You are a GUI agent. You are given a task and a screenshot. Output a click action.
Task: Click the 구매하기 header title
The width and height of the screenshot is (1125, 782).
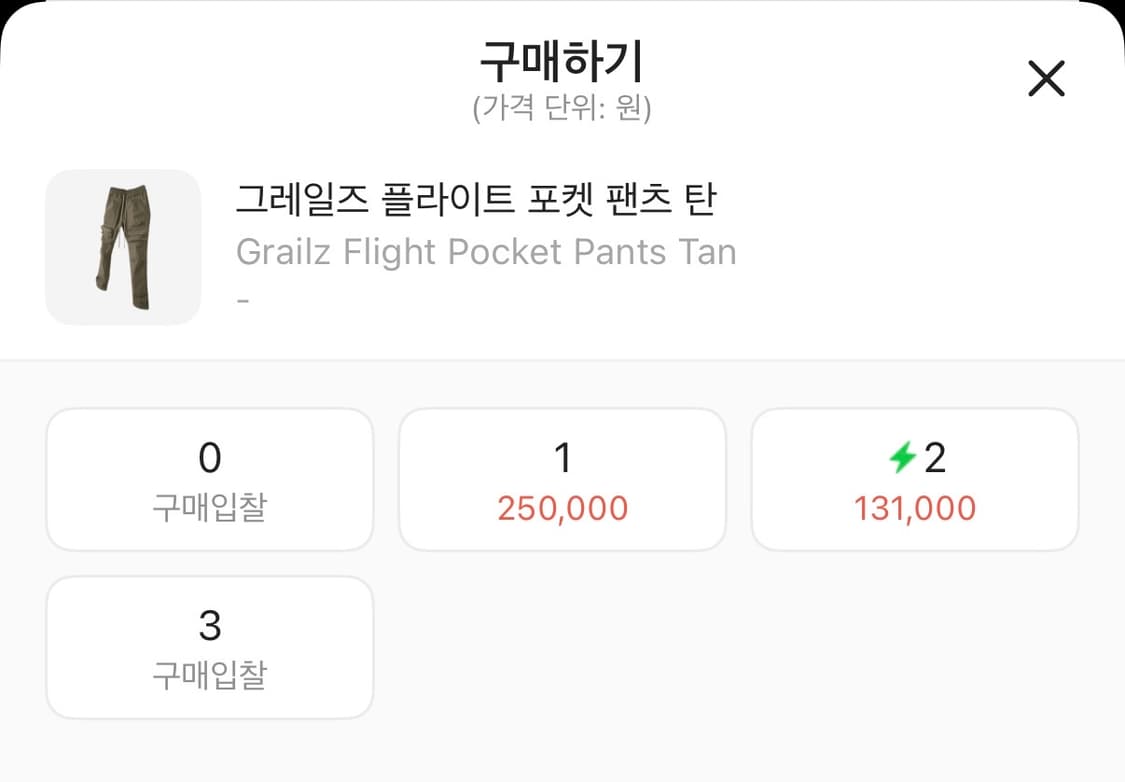pyautogui.click(x=562, y=60)
